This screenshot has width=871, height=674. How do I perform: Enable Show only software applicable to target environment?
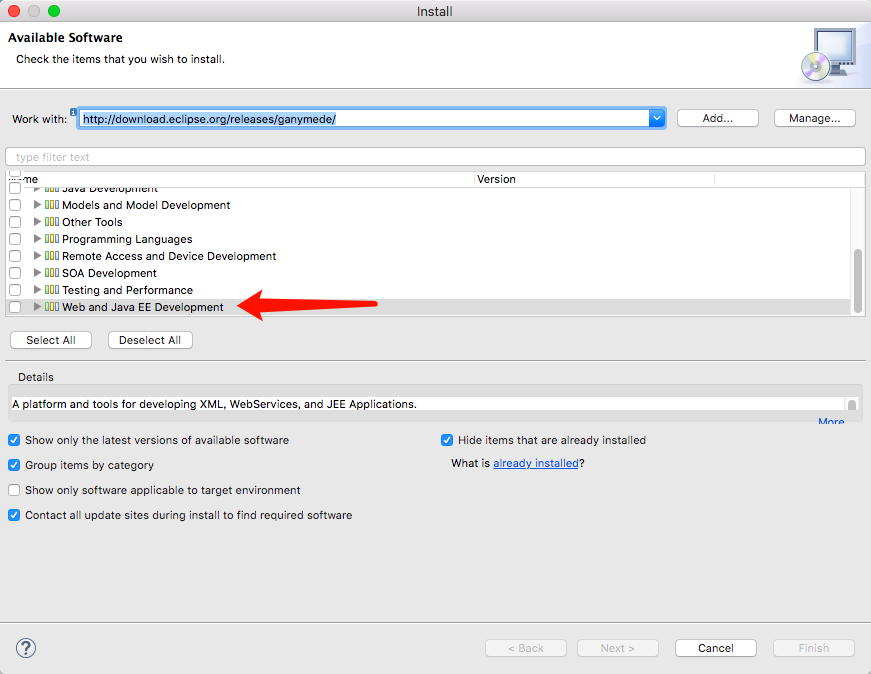14,490
